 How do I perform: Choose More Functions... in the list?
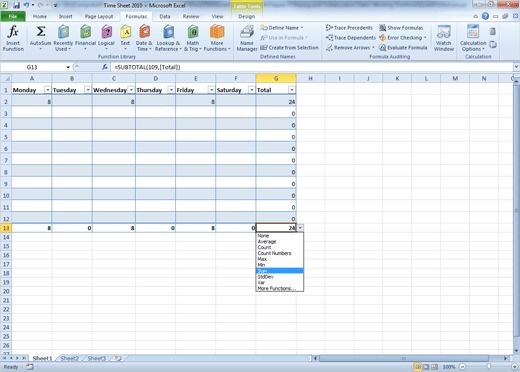279,288
